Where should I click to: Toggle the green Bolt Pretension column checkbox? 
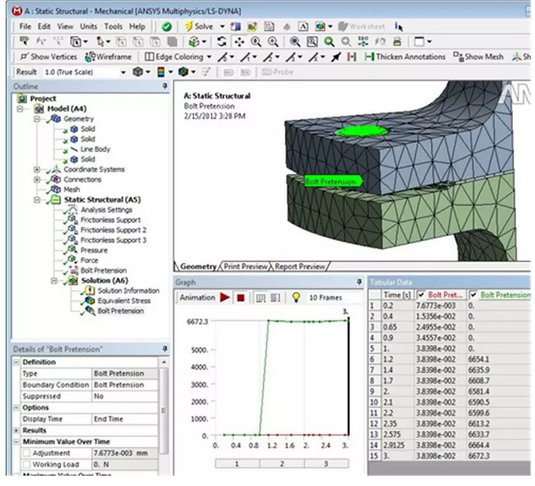(x=474, y=295)
